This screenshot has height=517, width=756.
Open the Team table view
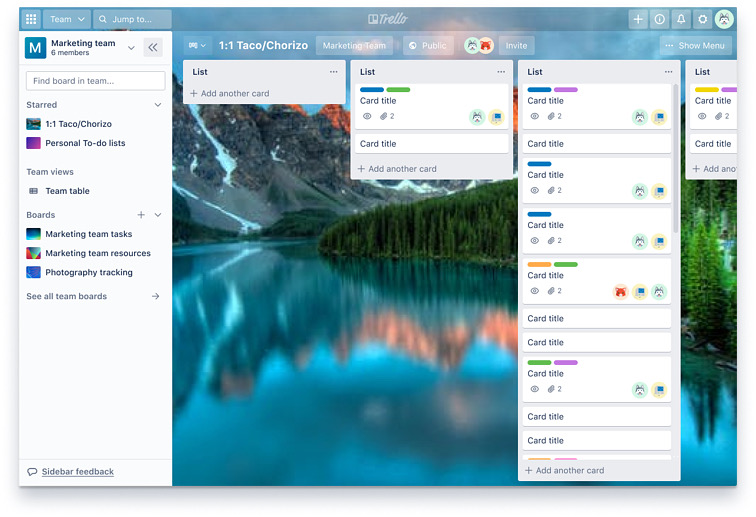(x=67, y=191)
